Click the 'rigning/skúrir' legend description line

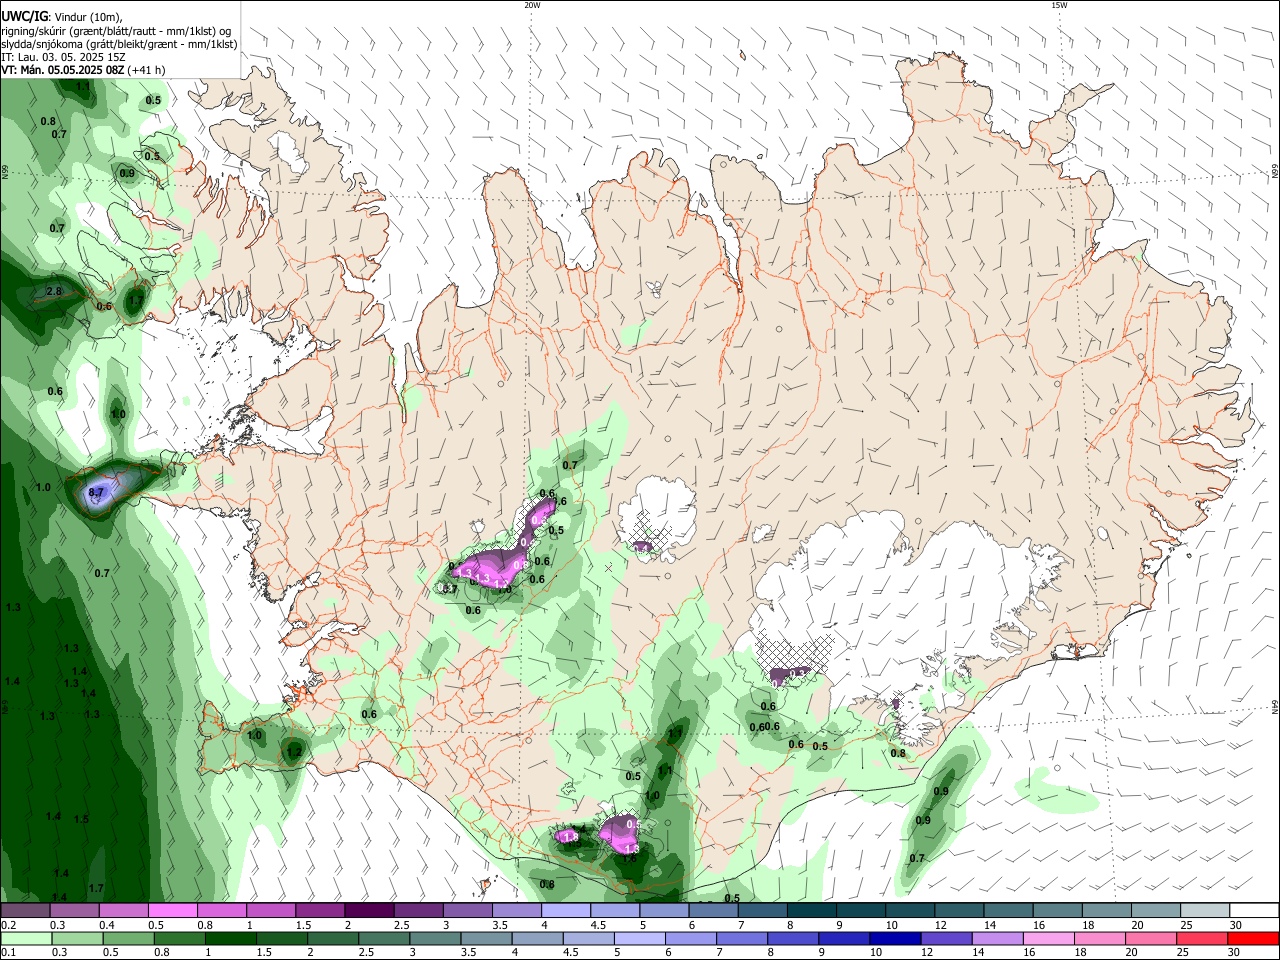coord(116,31)
